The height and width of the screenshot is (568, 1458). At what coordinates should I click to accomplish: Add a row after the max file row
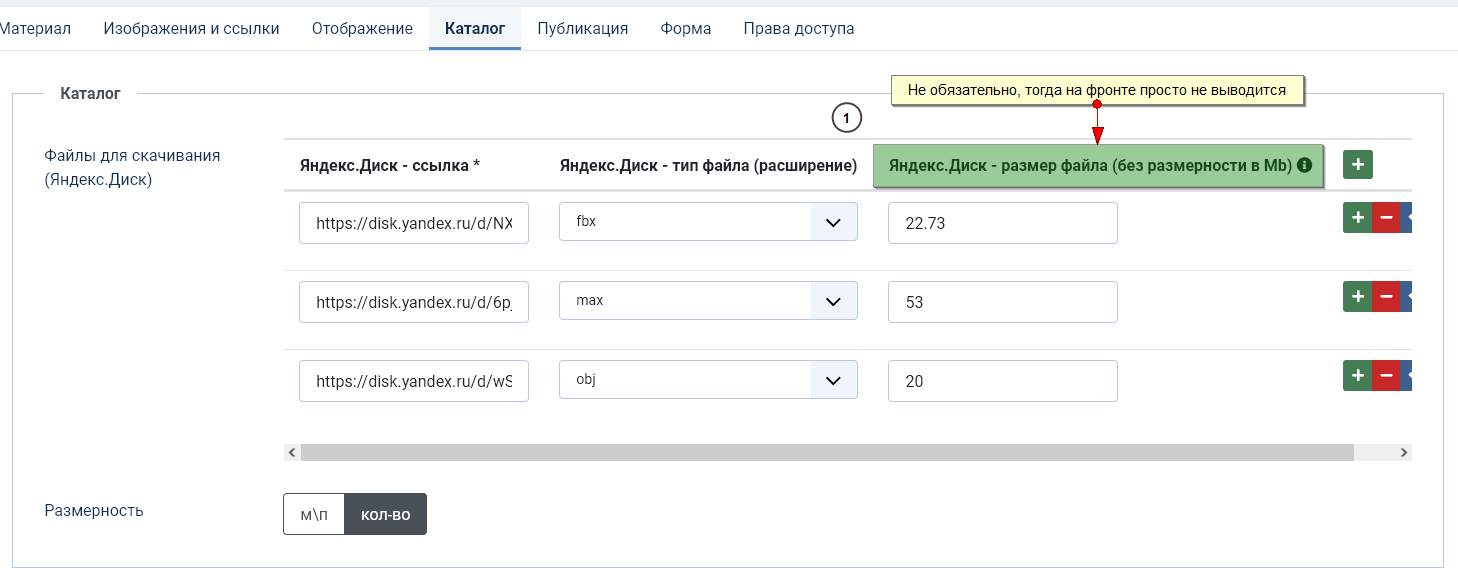(1357, 296)
